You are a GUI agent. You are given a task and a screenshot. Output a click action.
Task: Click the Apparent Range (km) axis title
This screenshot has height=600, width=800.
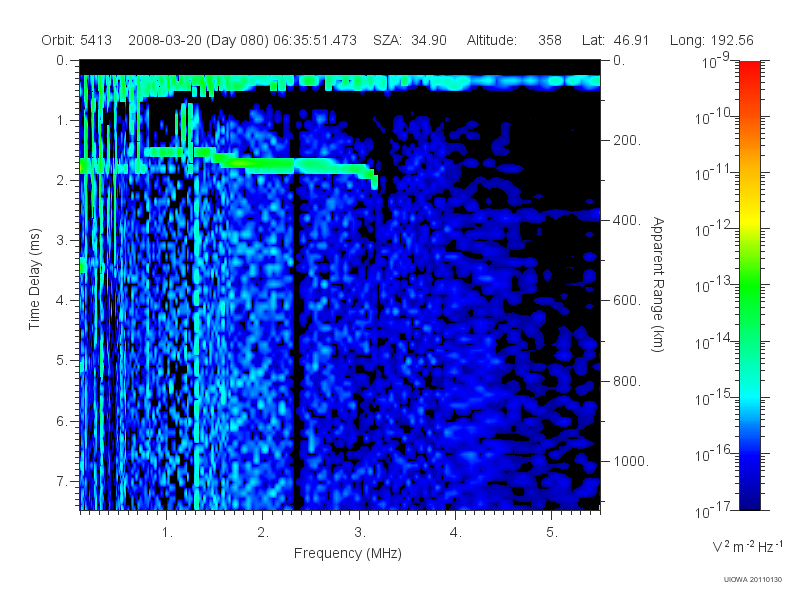pos(658,284)
